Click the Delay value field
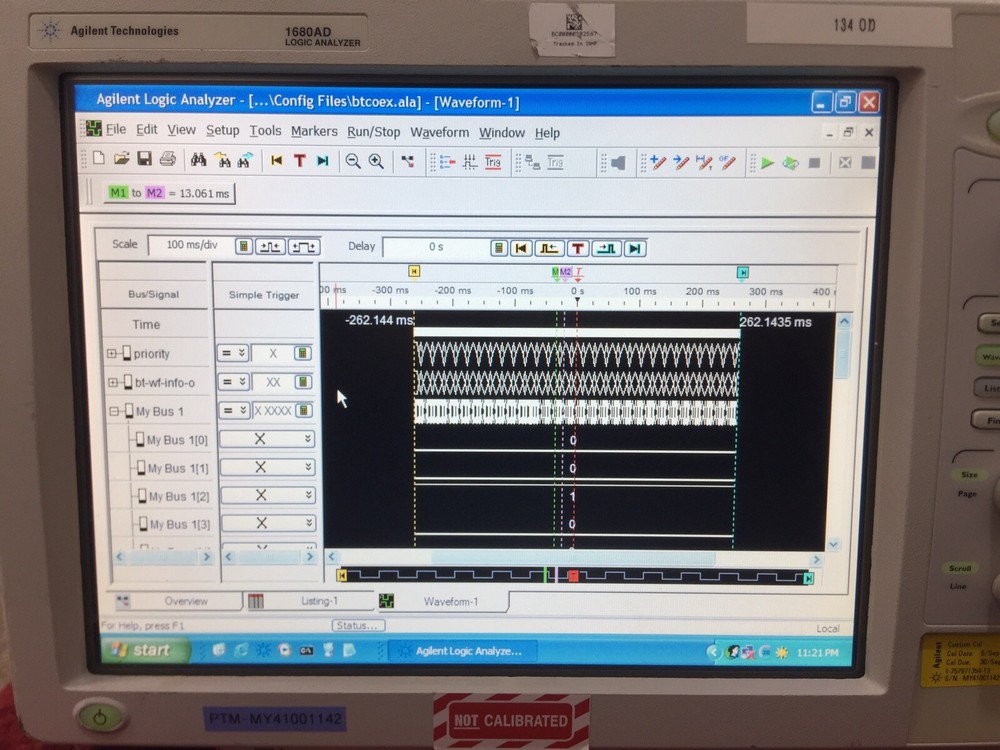Screen dimensions: 1000x750 pyautogui.click(x=436, y=247)
